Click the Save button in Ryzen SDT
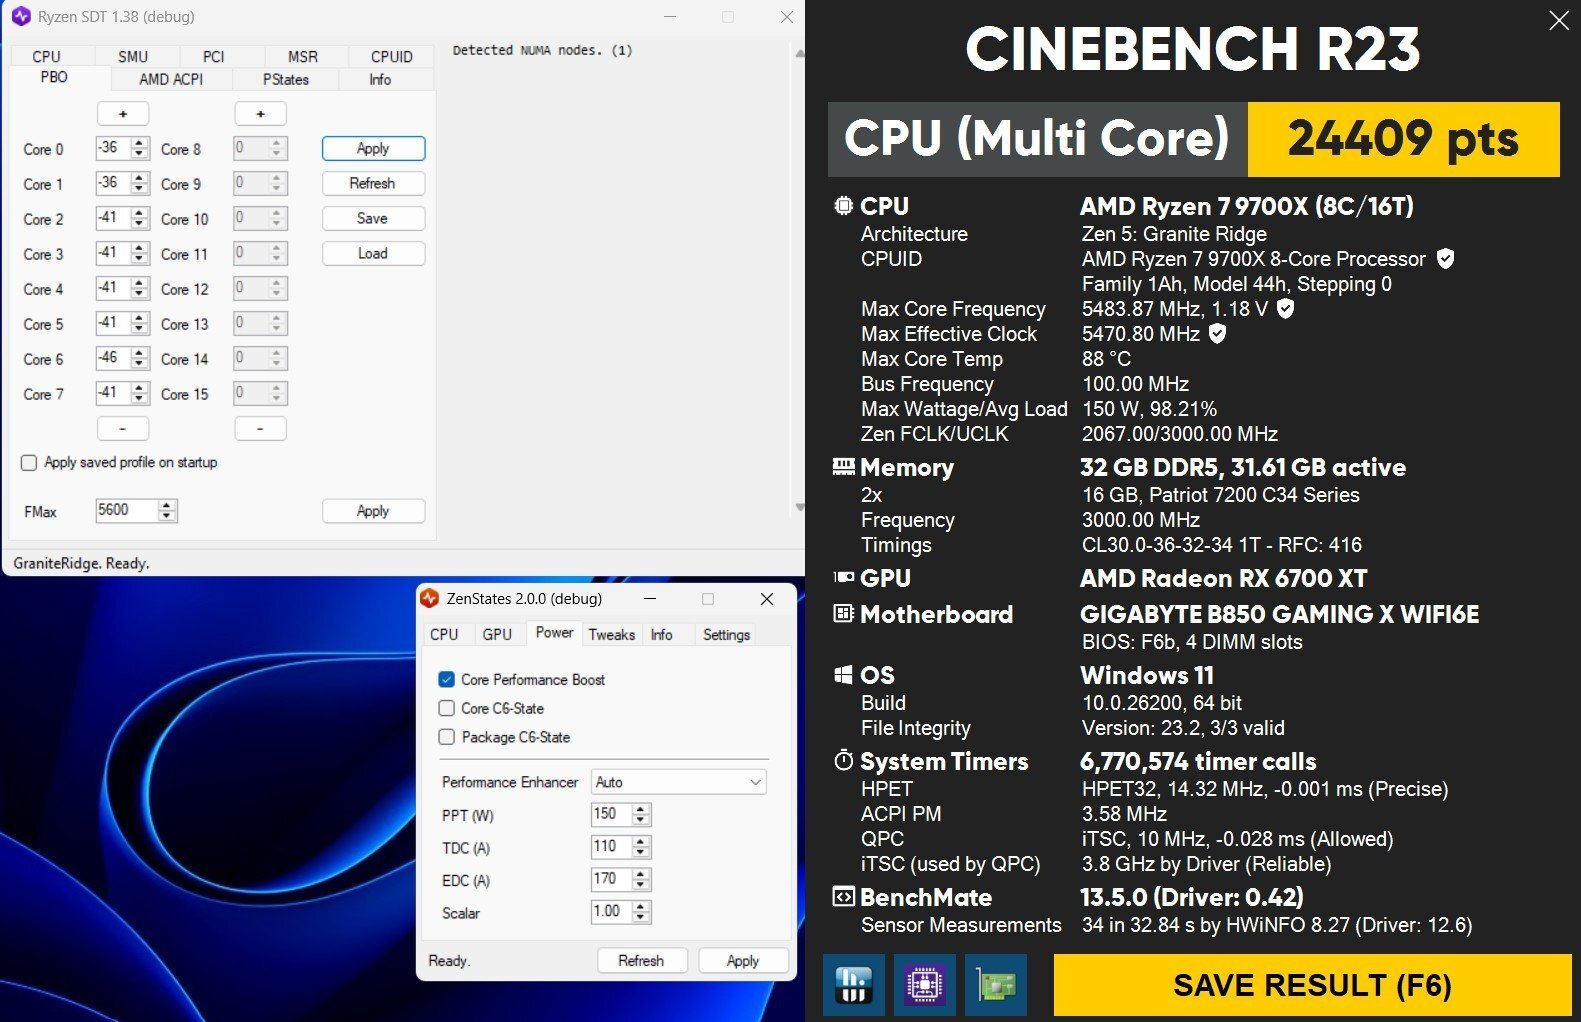Image resolution: width=1581 pixels, height=1022 pixels. coord(373,219)
